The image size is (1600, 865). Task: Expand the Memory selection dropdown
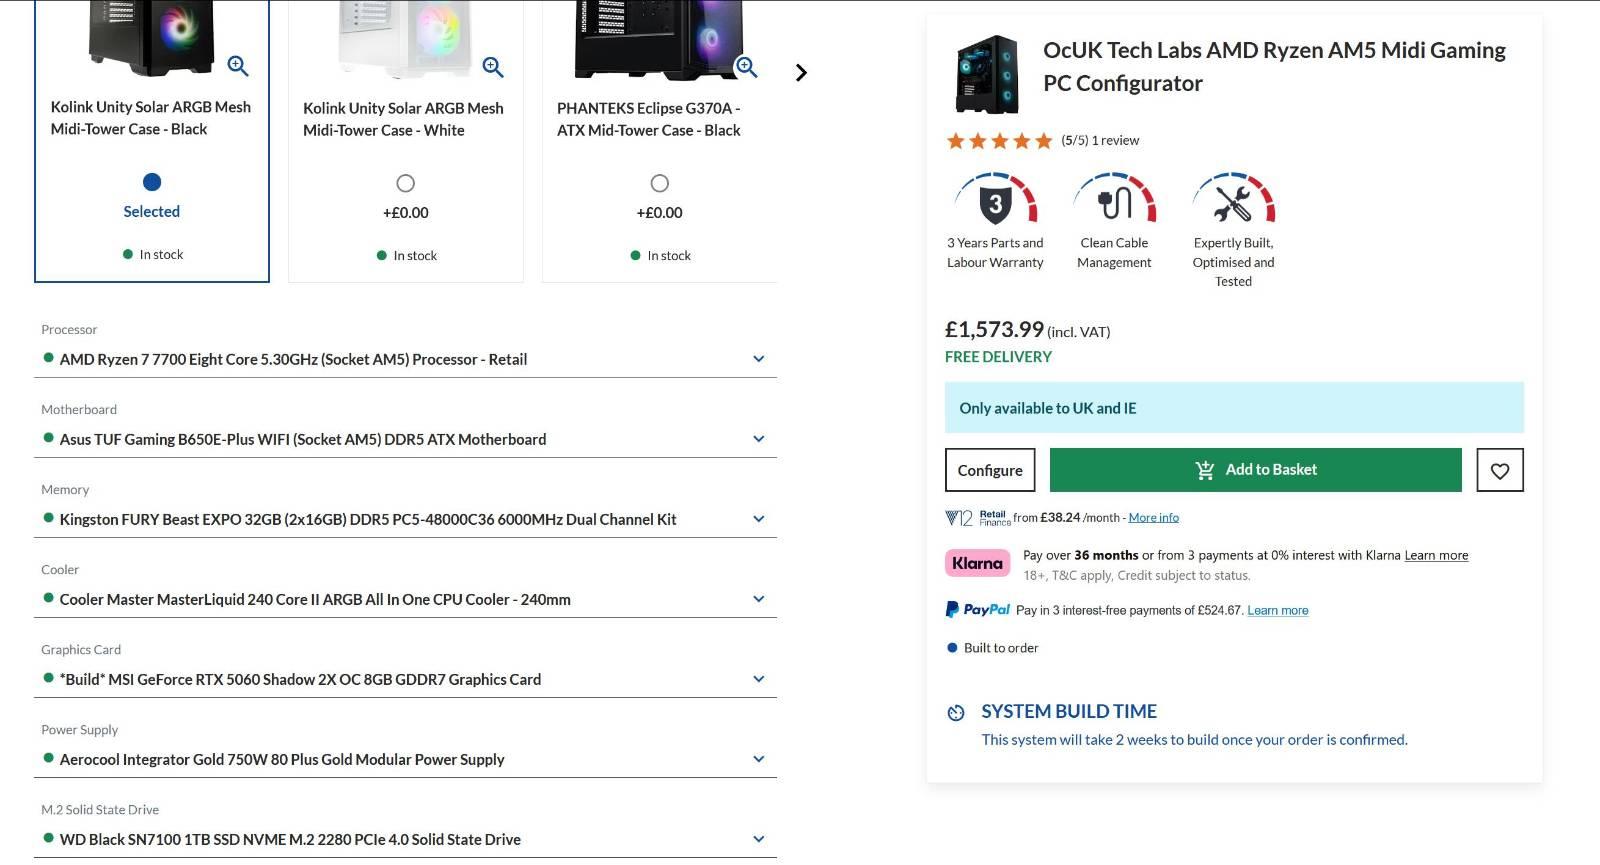point(758,519)
